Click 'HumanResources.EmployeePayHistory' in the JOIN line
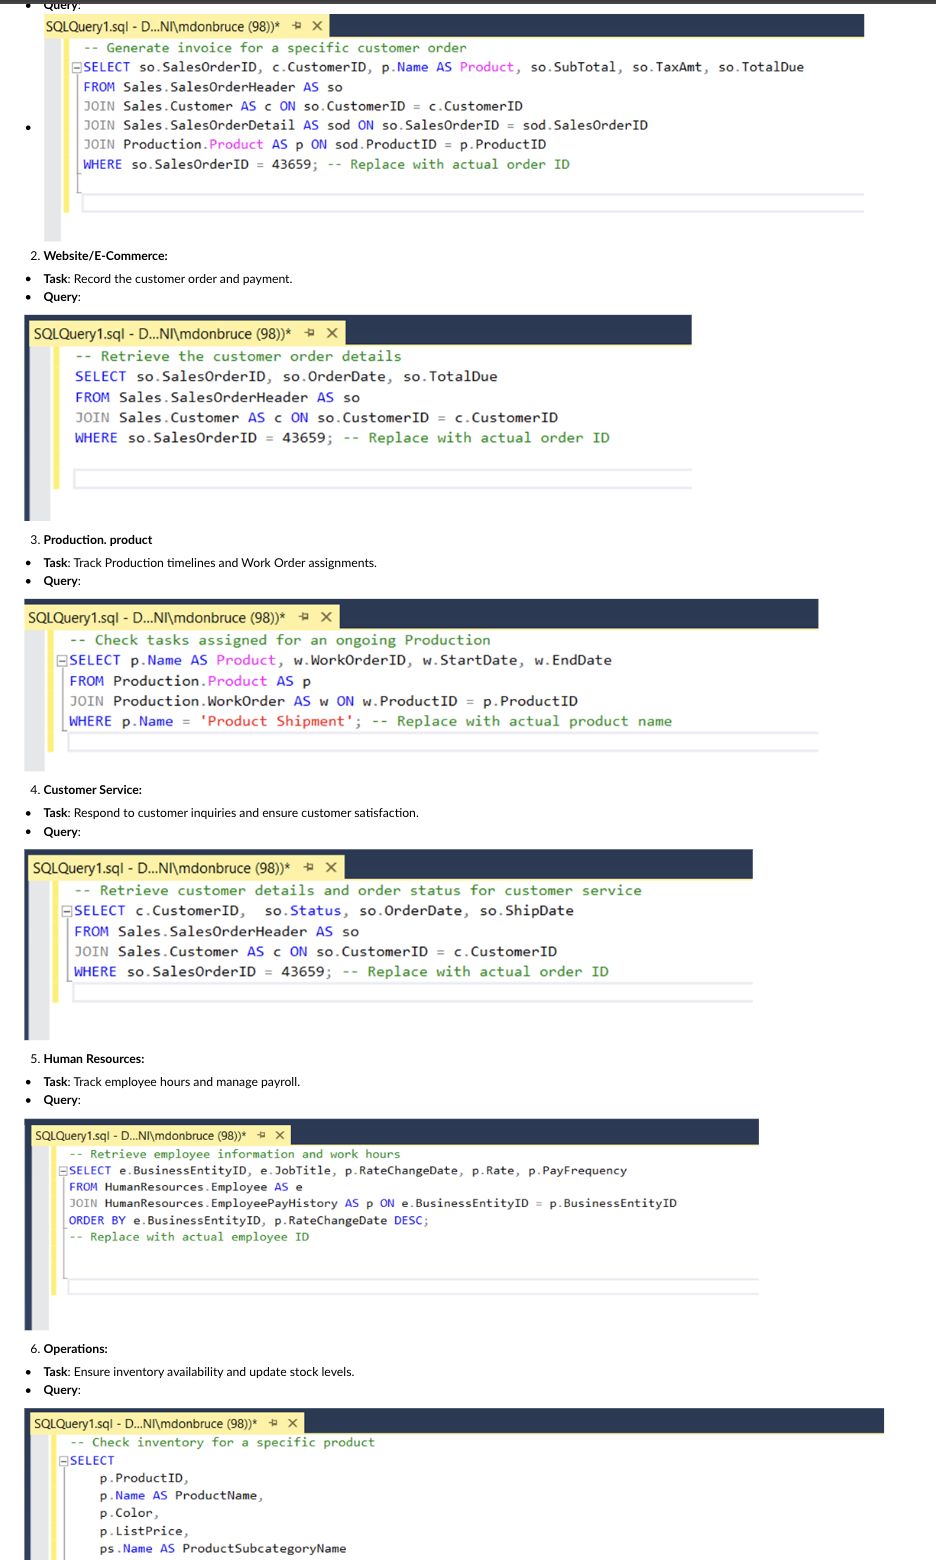The image size is (936, 1560). pyautogui.click(x=221, y=1203)
